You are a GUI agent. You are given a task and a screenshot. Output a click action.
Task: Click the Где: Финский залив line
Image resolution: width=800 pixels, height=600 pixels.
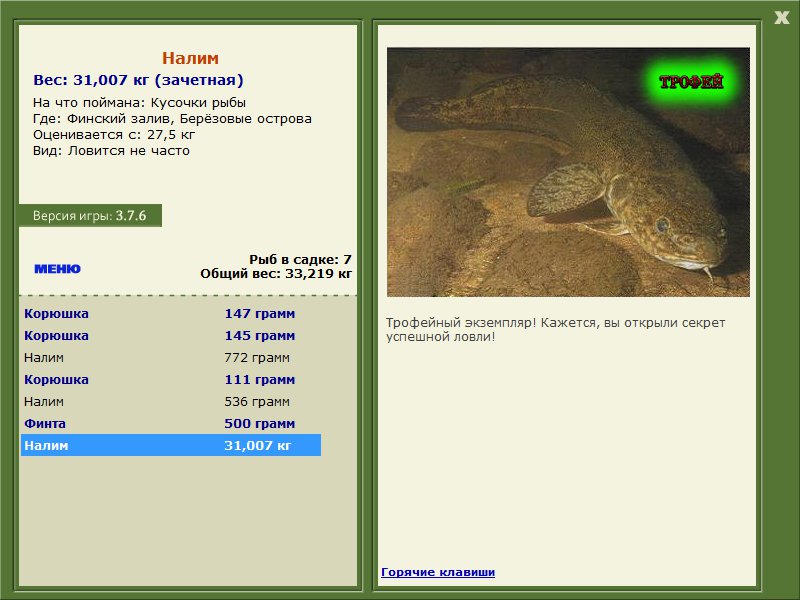coord(172,119)
